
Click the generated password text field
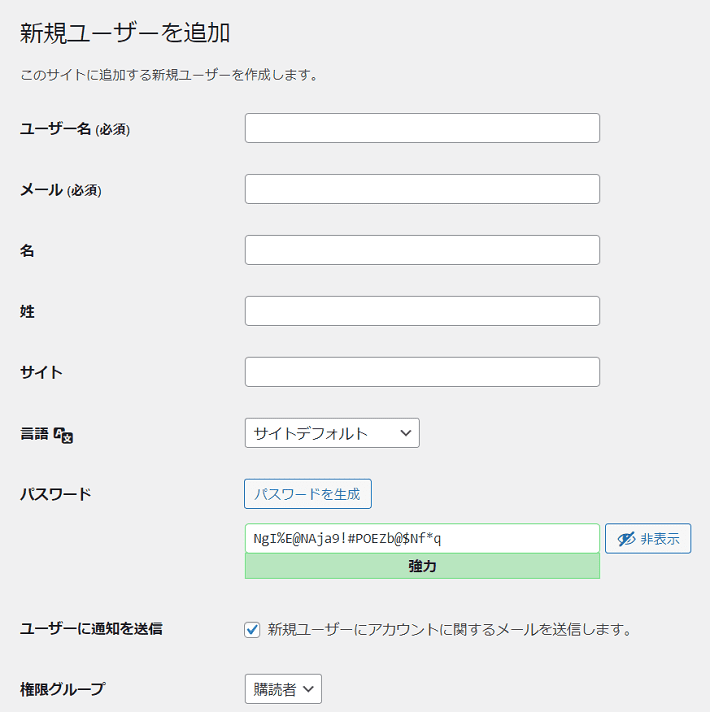click(422, 539)
